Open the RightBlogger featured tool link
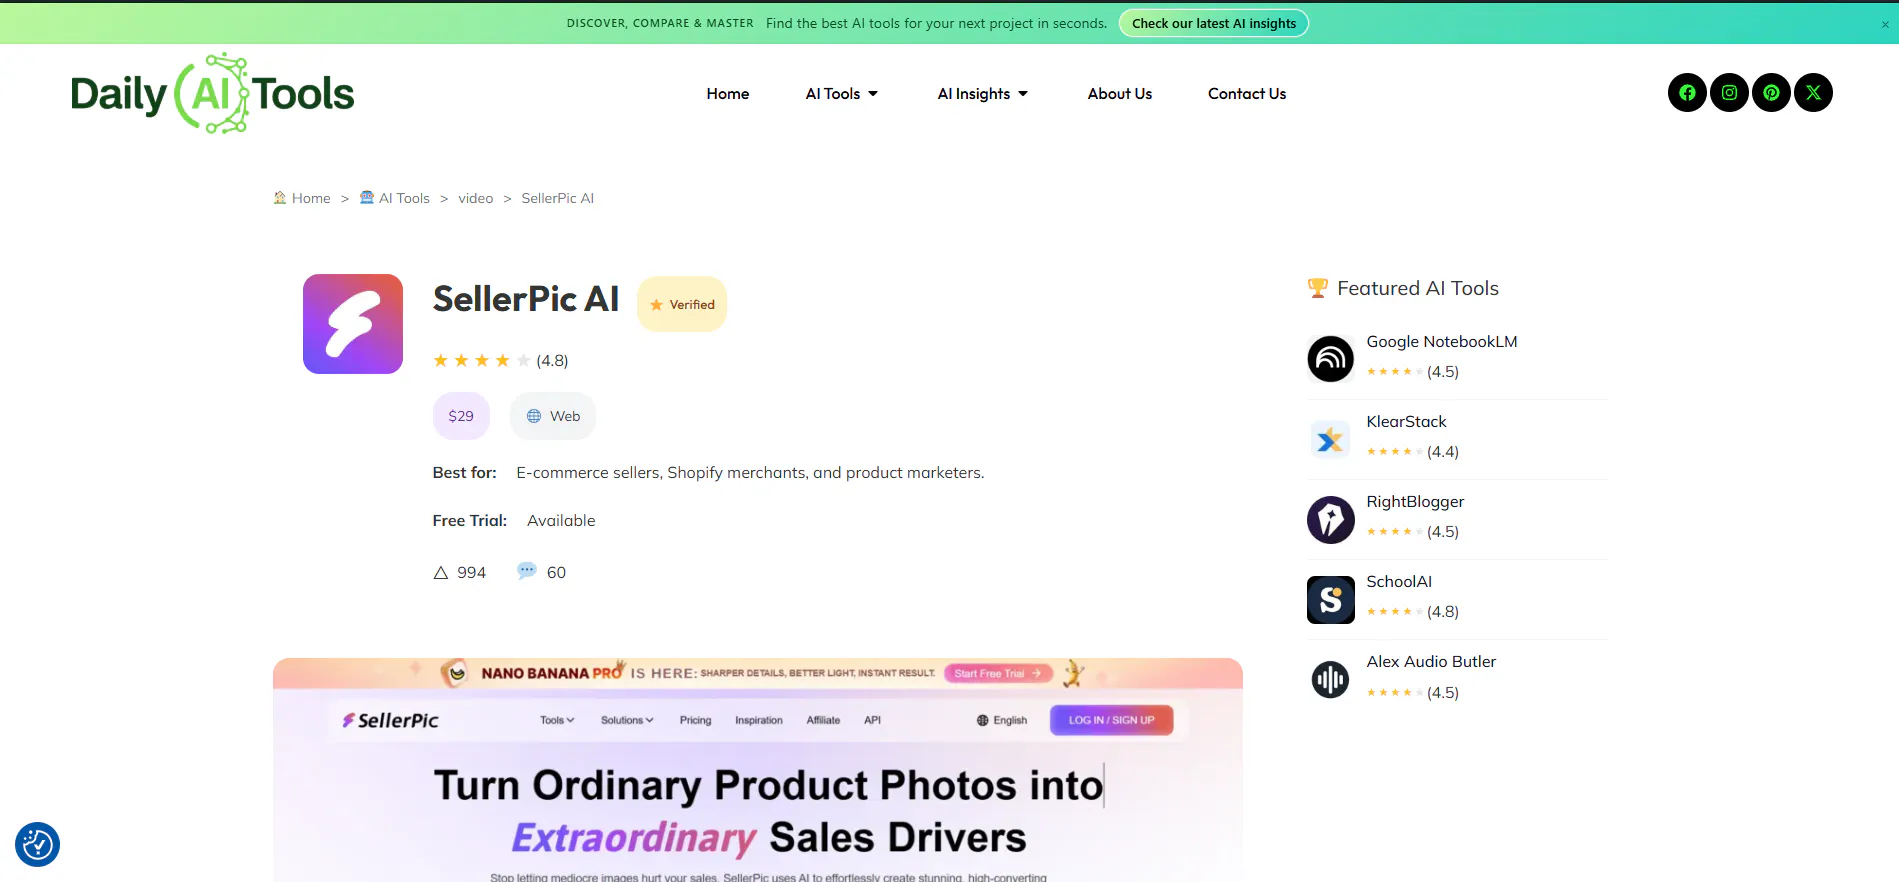 coord(1416,502)
